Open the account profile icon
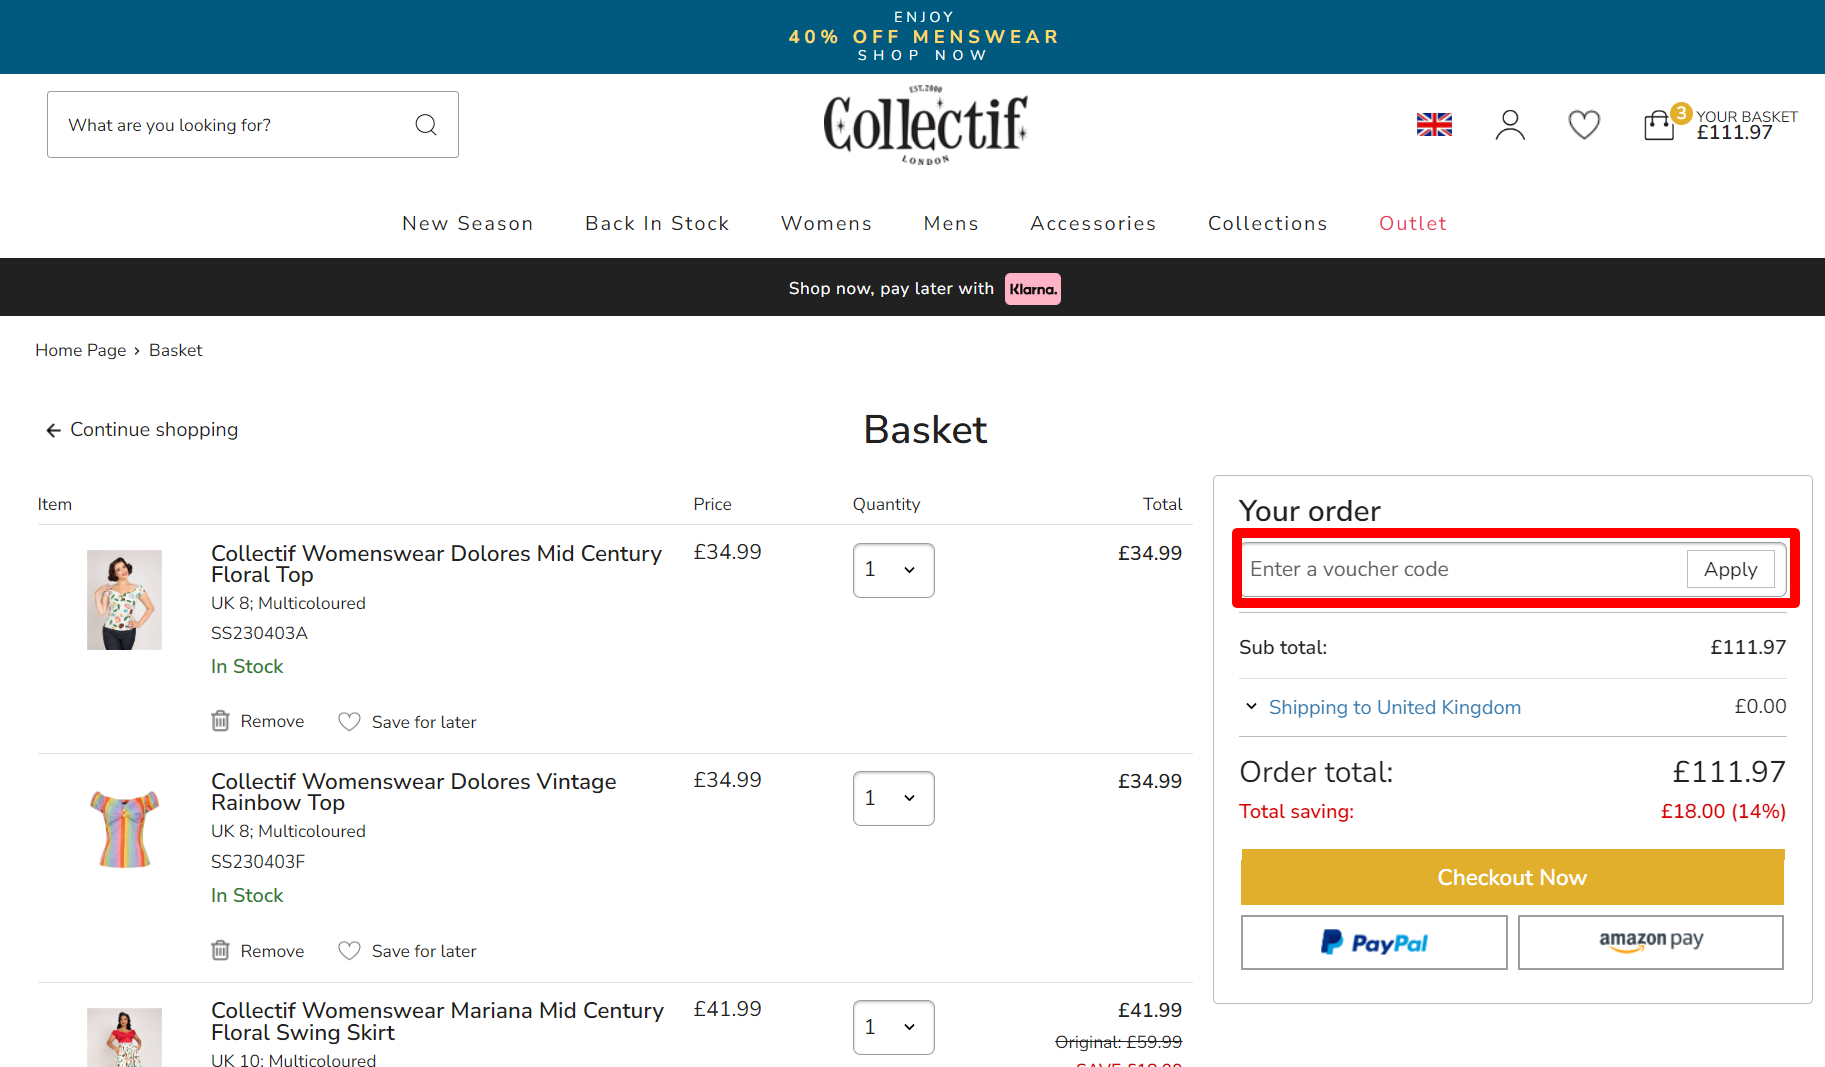The height and width of the screenshot is (1067, 1825). tap(1510, 124)
